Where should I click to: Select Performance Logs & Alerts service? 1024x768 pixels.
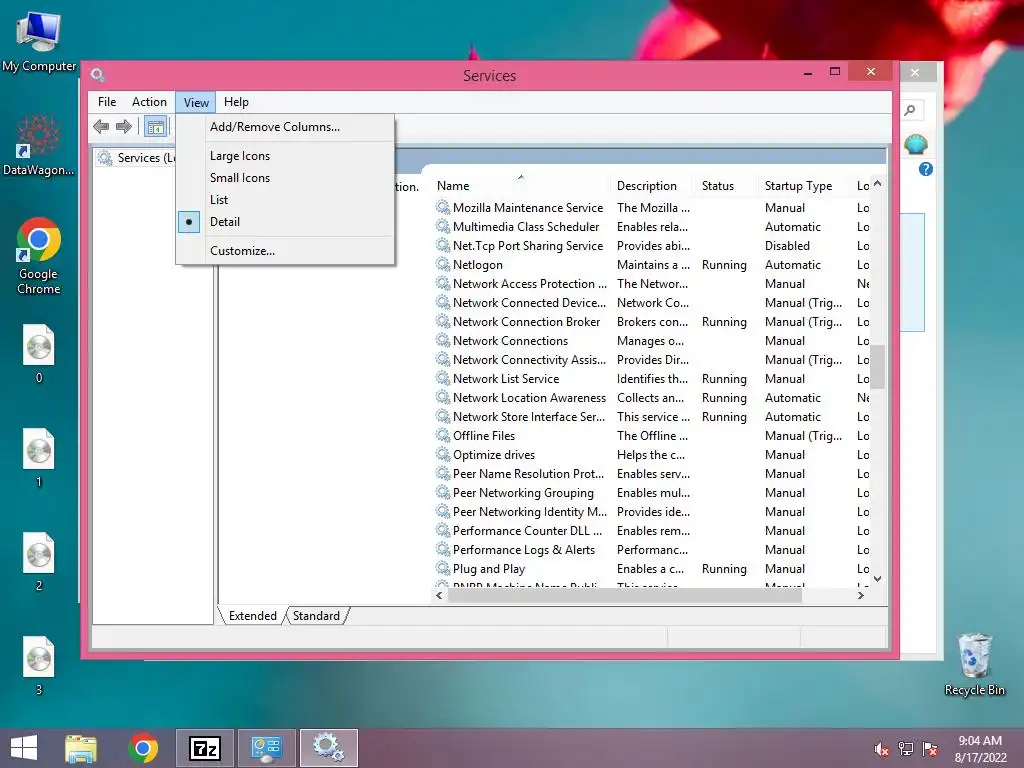[651, 550]
